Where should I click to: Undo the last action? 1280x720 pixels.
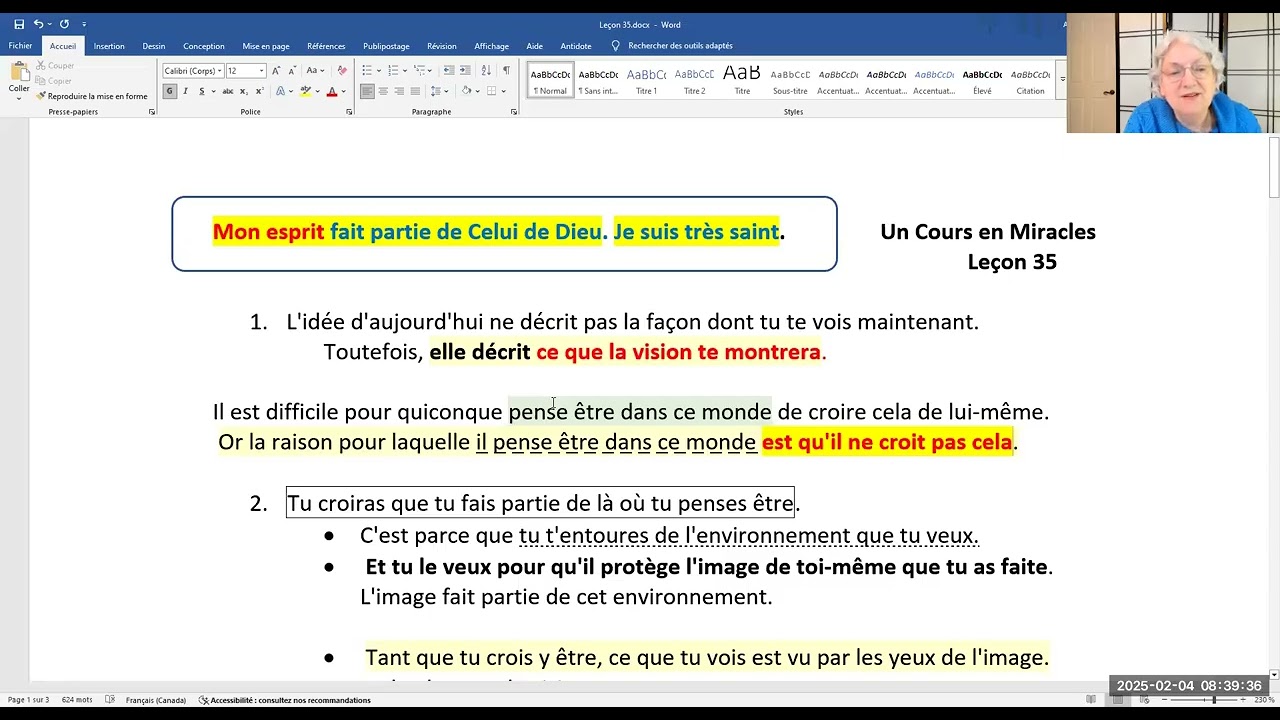pos(39,24)
